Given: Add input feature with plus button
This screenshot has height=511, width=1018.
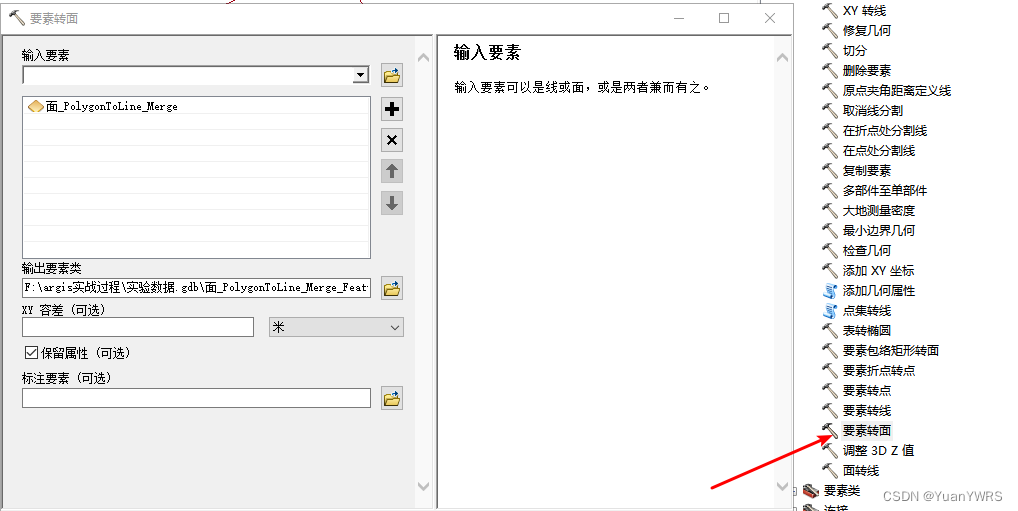Looking at the screenshot, I should click(x=391, y=108).
